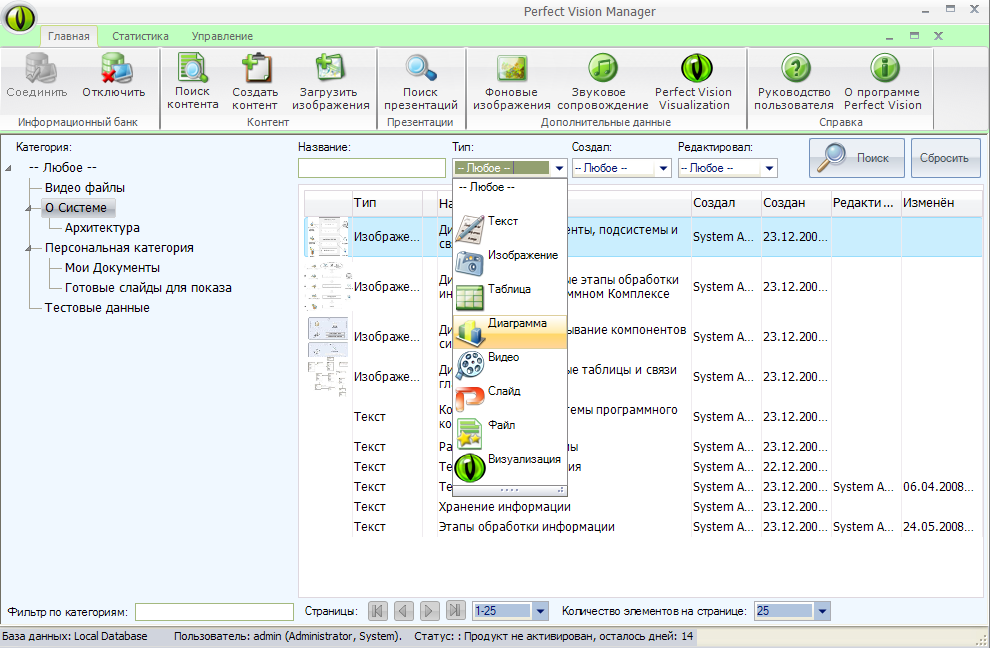Viewport: 990px width, 648px height.
Task: Collapse the О Системе tree node
Action: 28,208
